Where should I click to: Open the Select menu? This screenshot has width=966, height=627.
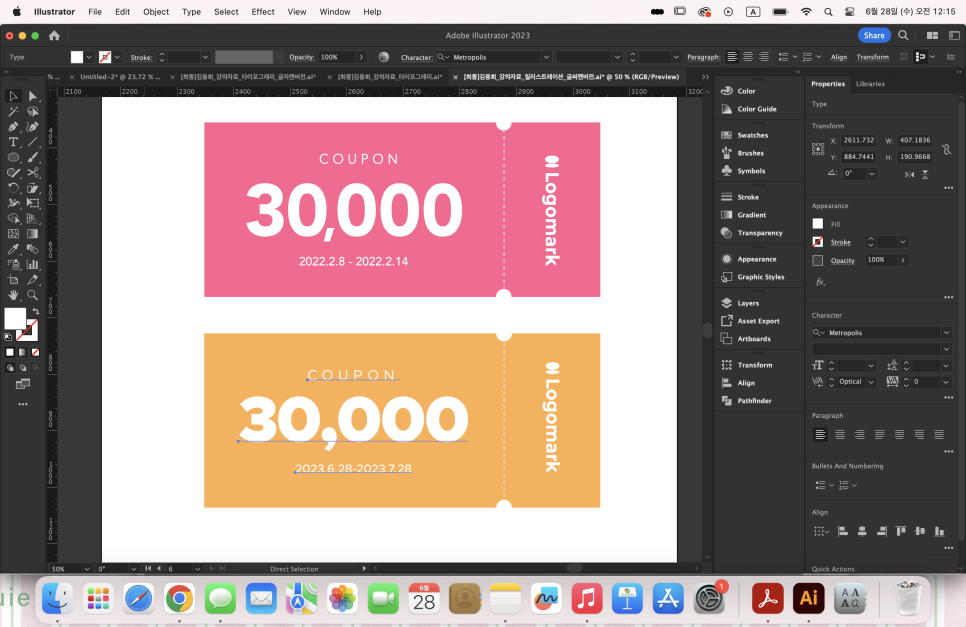(226, 12)
